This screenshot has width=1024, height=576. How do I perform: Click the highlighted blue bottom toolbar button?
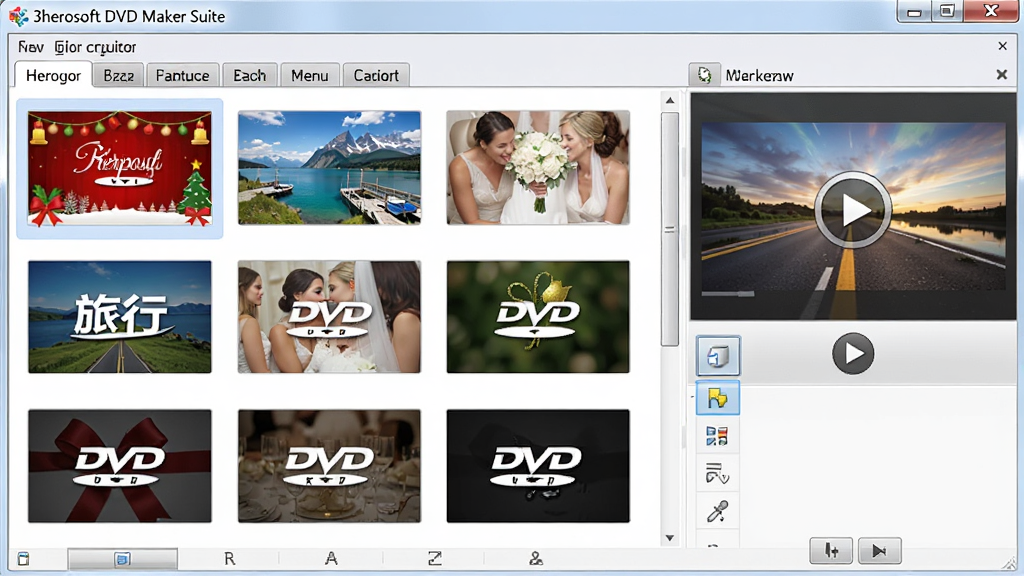(x=122, y=559)
